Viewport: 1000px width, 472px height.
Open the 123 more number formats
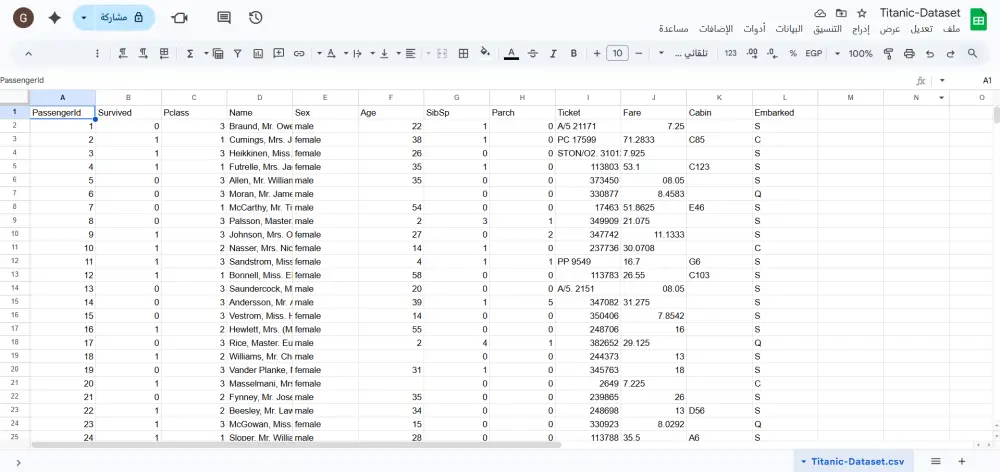click(x=730, y=54)
